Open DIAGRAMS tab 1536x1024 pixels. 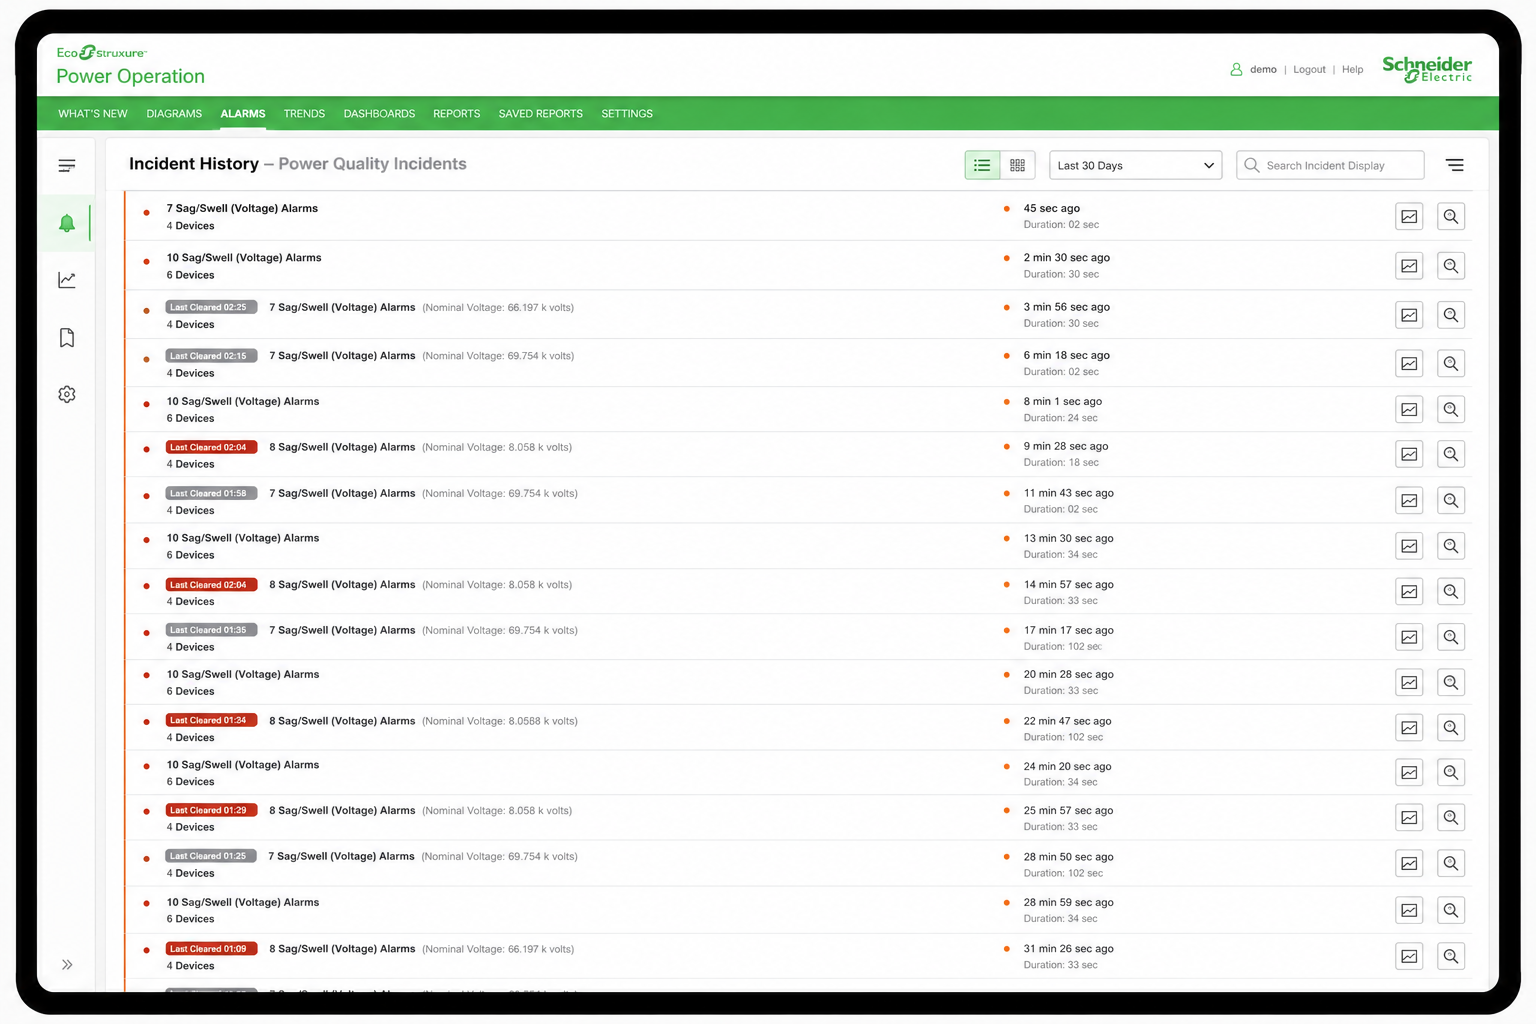tap(174, 114)
